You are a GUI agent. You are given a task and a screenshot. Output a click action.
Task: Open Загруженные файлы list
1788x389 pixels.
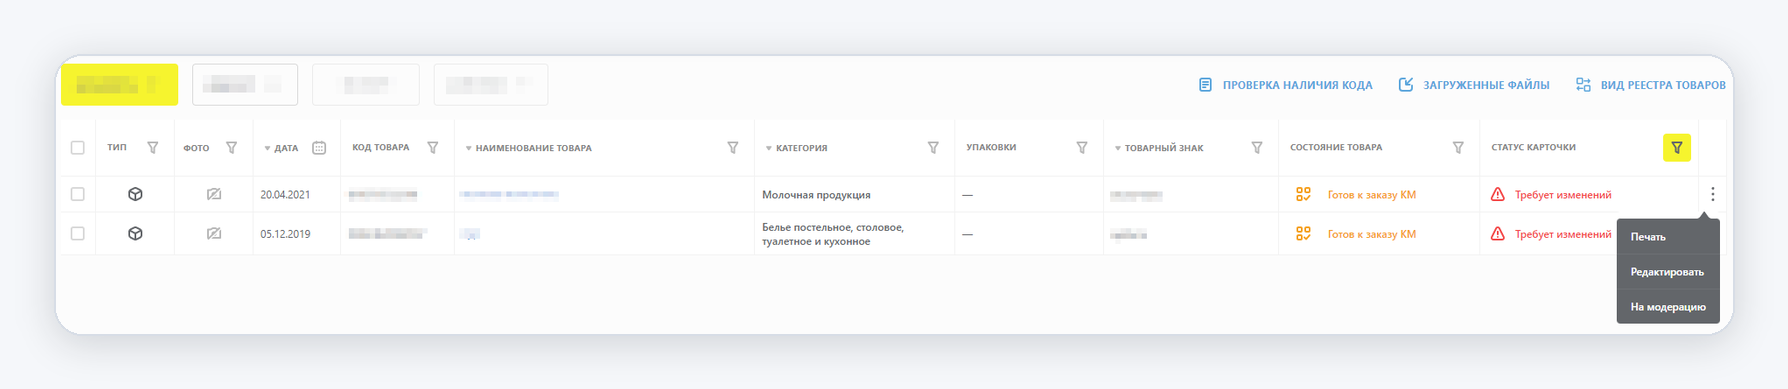[1486, 85]
